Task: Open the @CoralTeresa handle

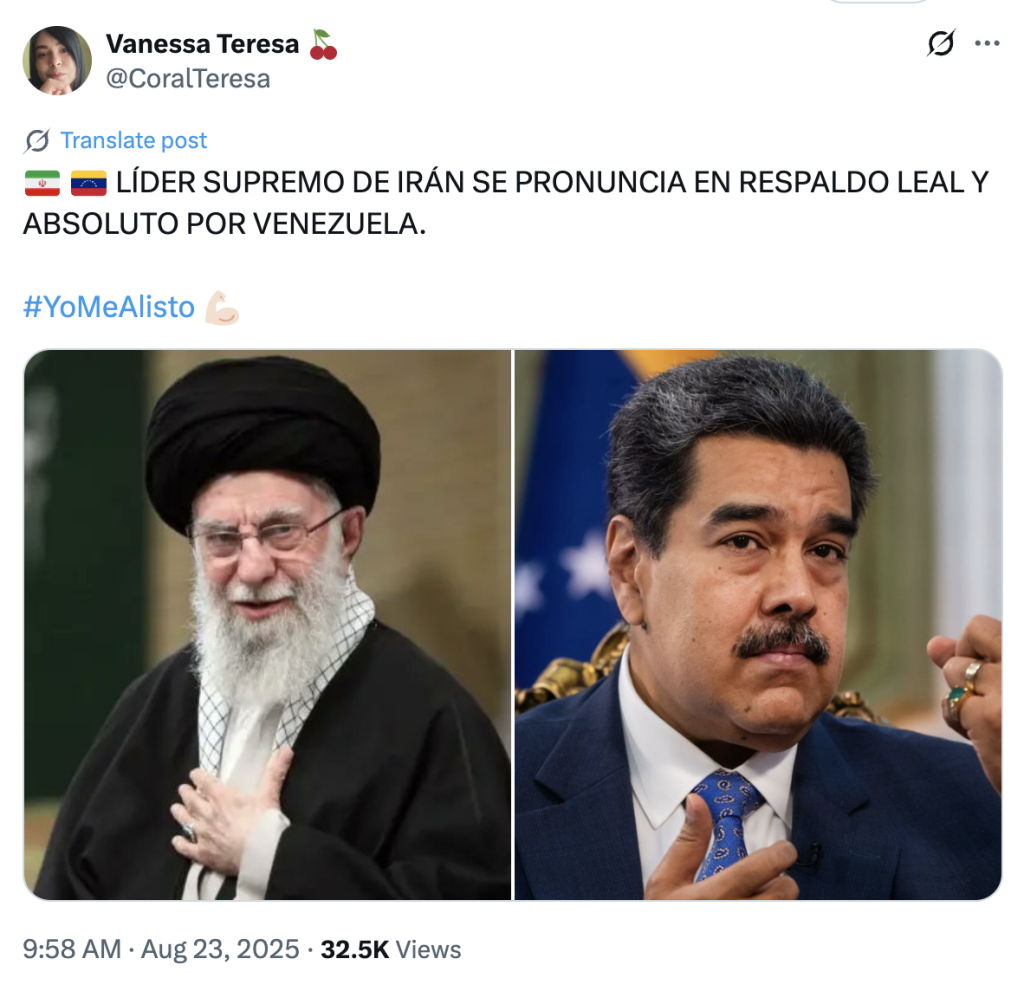Action: click(x=188, y=79)
